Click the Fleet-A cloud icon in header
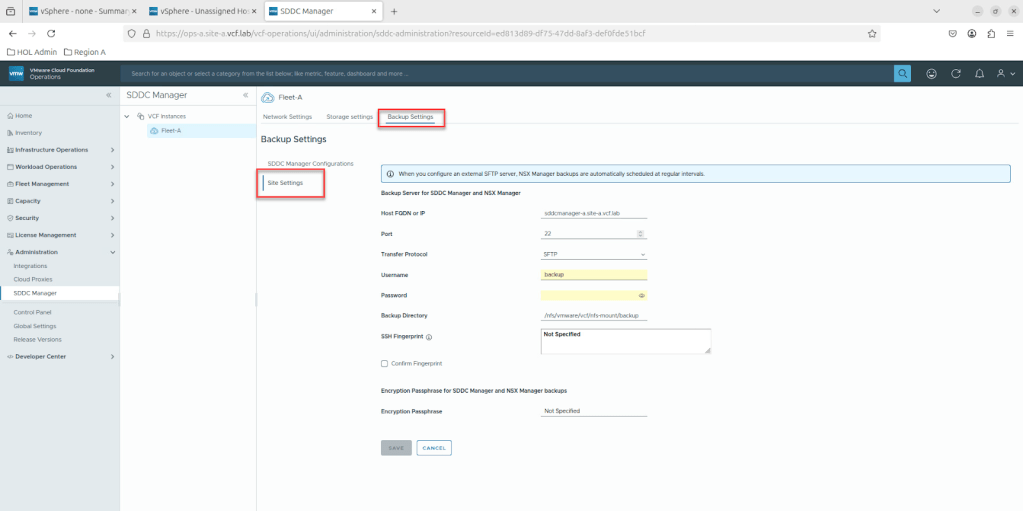 [267, 98]
